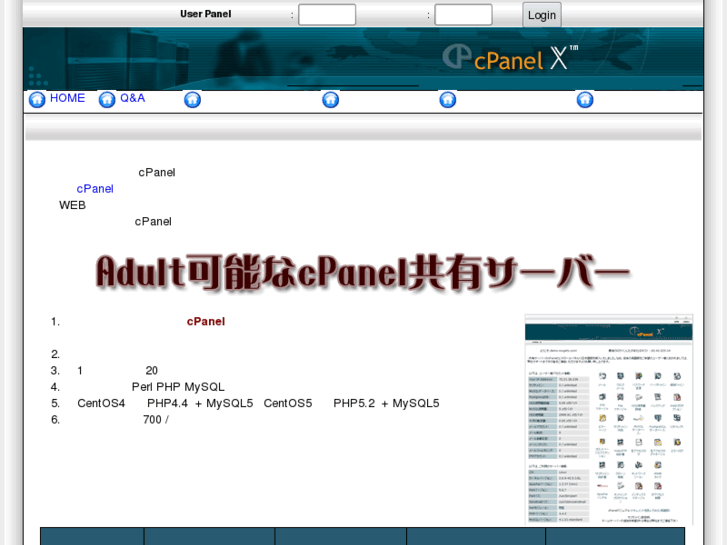
Task: Click the "PHP5.2 + MySQL5" text
Action: pyautogui.click(x=386, y=403)
